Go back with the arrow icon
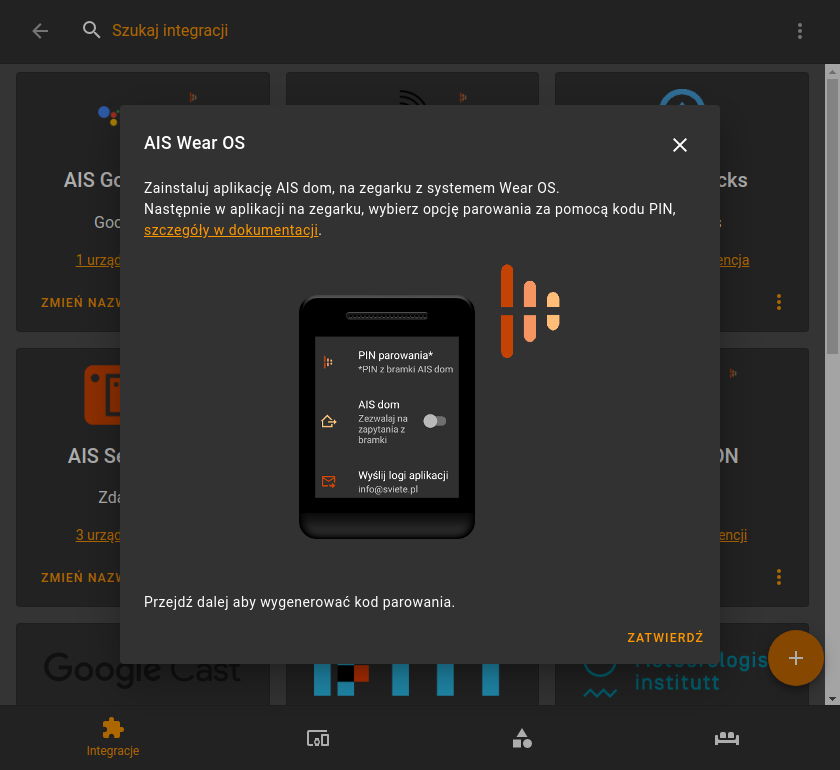The image size is (840, 770). coord(40,31)
